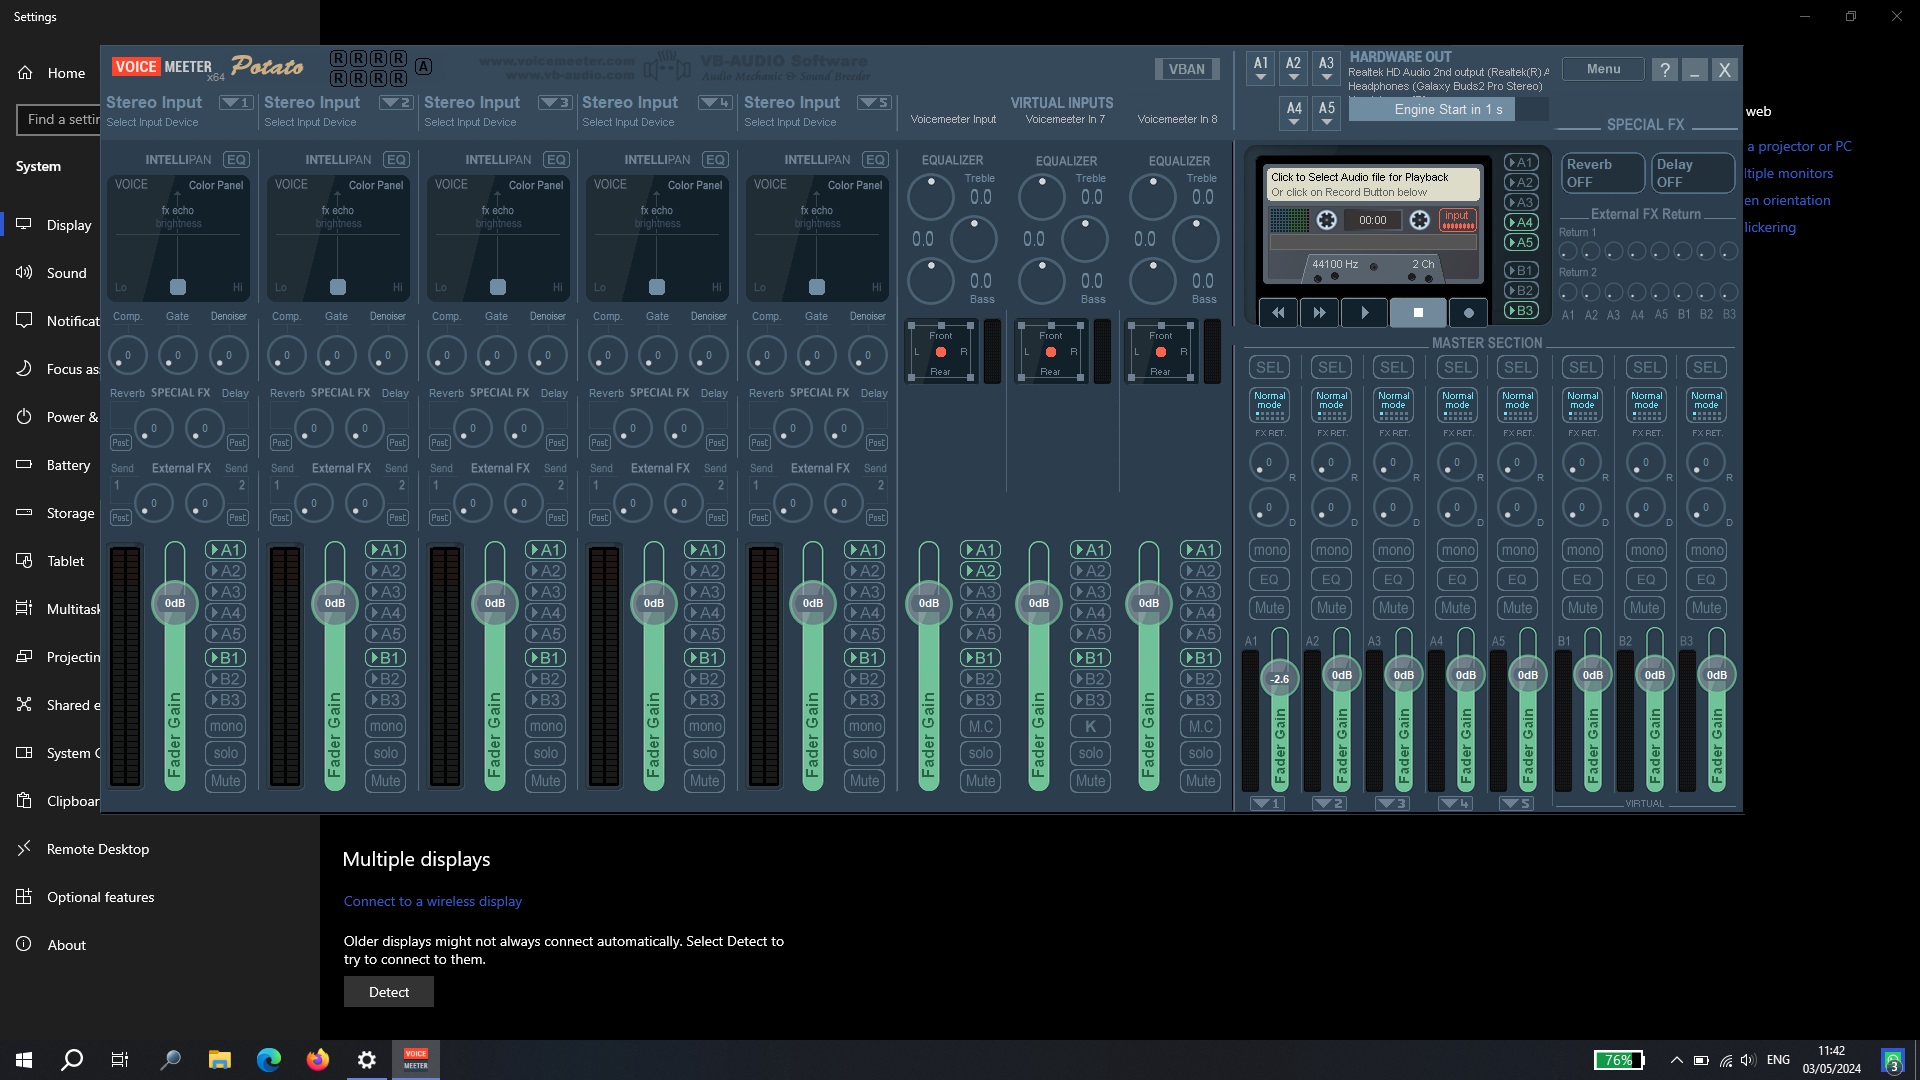Open the Voicemeeter help question mark

1664,70
